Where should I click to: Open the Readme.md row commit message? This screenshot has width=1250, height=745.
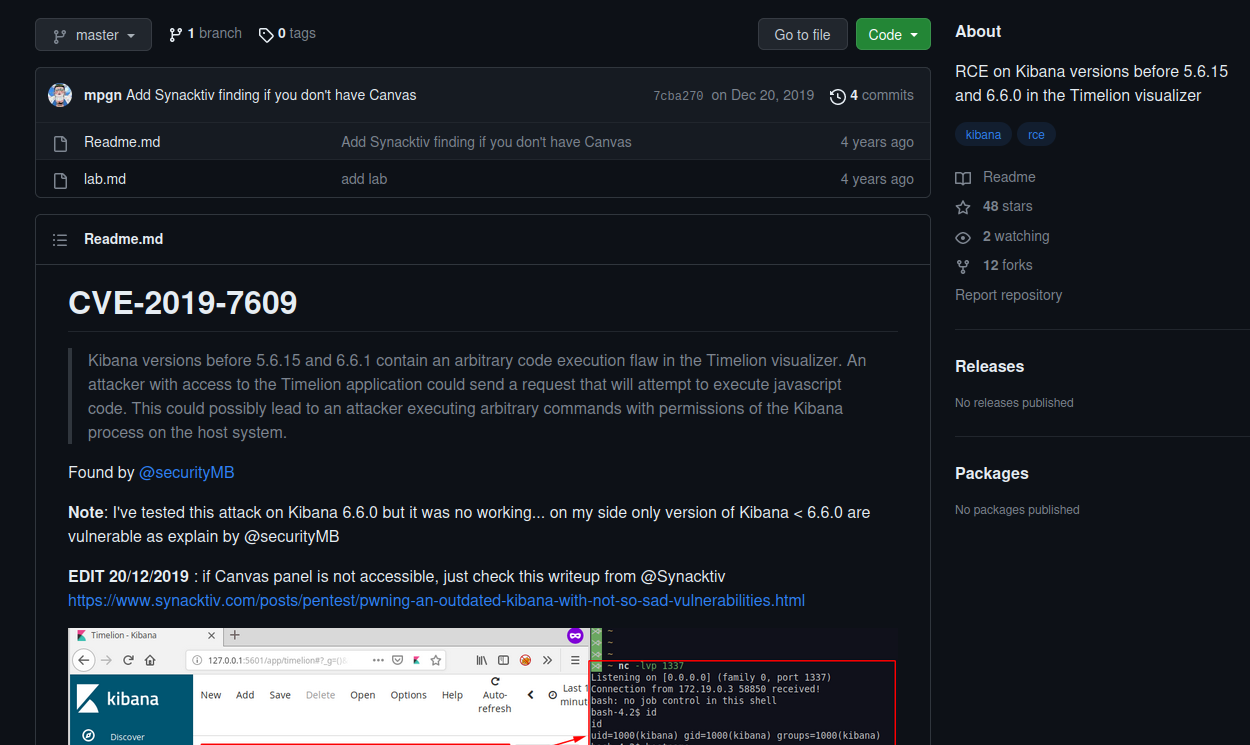(x=486, y=142)
